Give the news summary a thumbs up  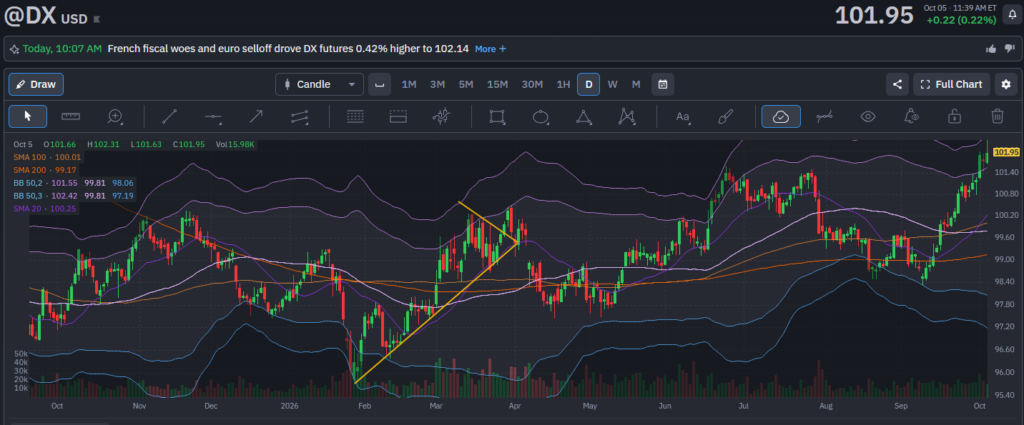tap(991, 49)
